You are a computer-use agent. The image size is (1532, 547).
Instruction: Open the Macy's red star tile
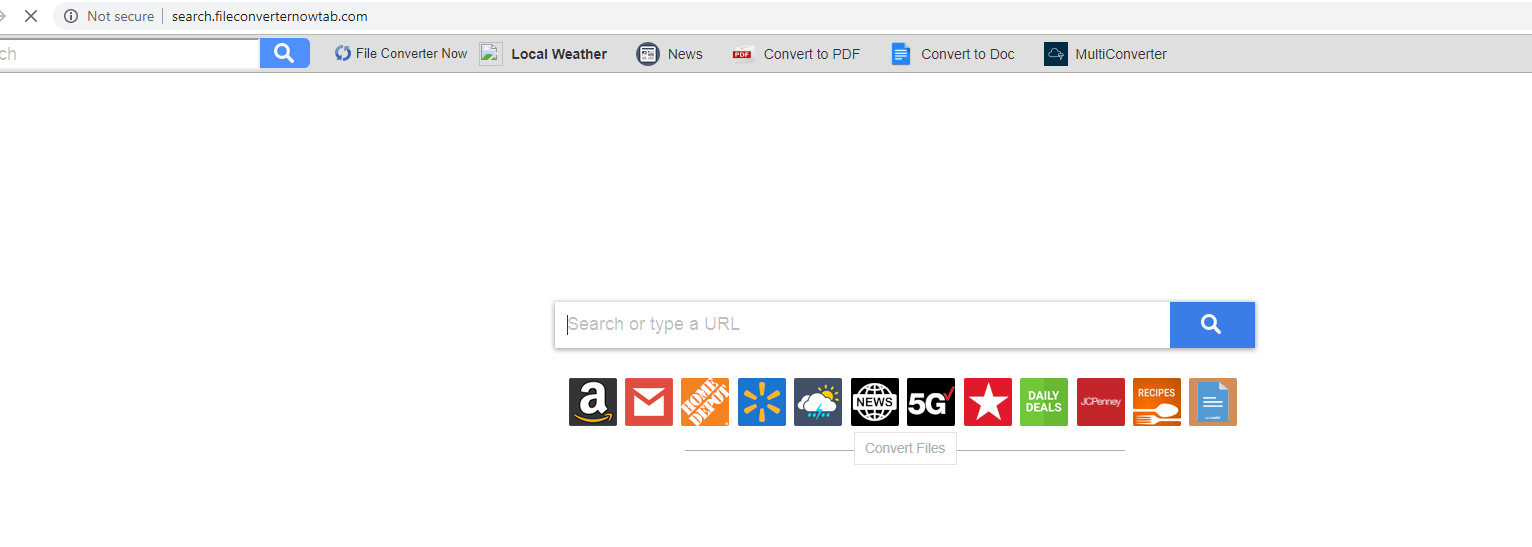988,402
